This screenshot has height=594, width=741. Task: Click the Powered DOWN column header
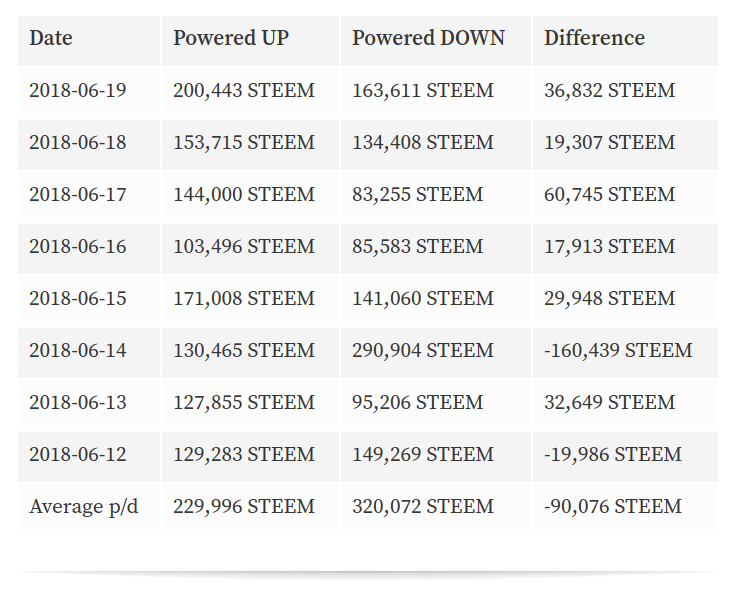pos(436,41)
